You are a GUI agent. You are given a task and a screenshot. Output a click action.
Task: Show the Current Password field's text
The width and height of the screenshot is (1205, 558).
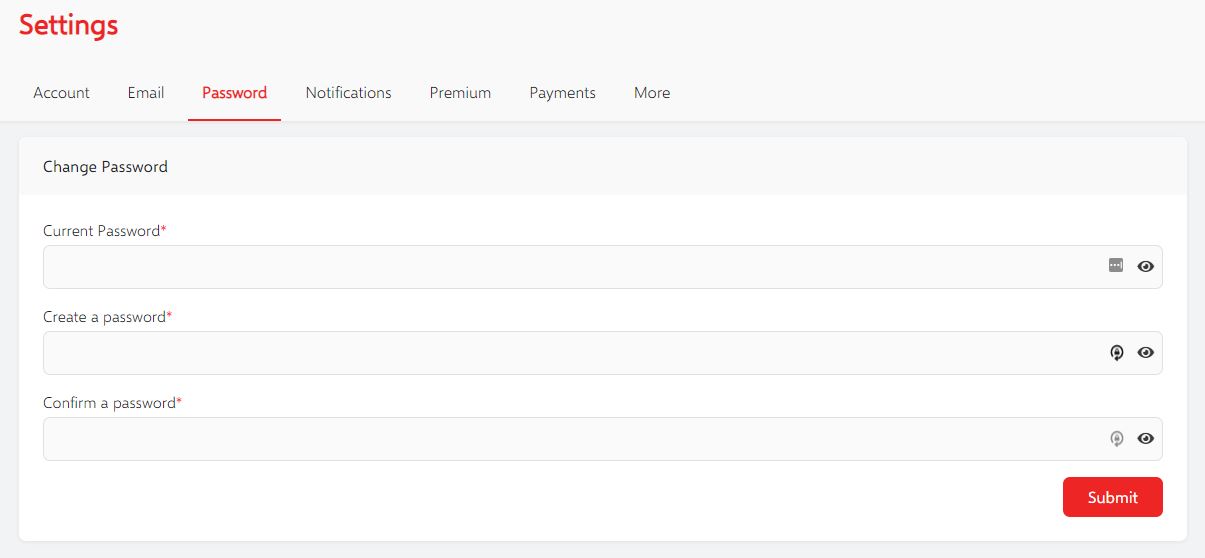(1146, 266)
